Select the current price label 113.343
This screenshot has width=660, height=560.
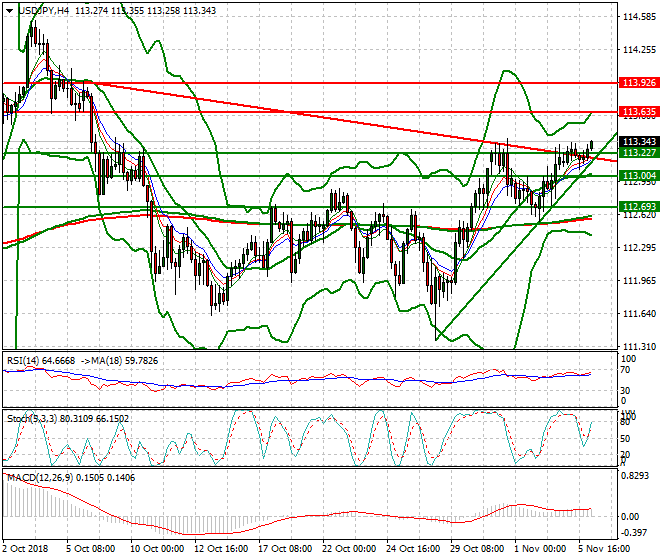point(639,141)
